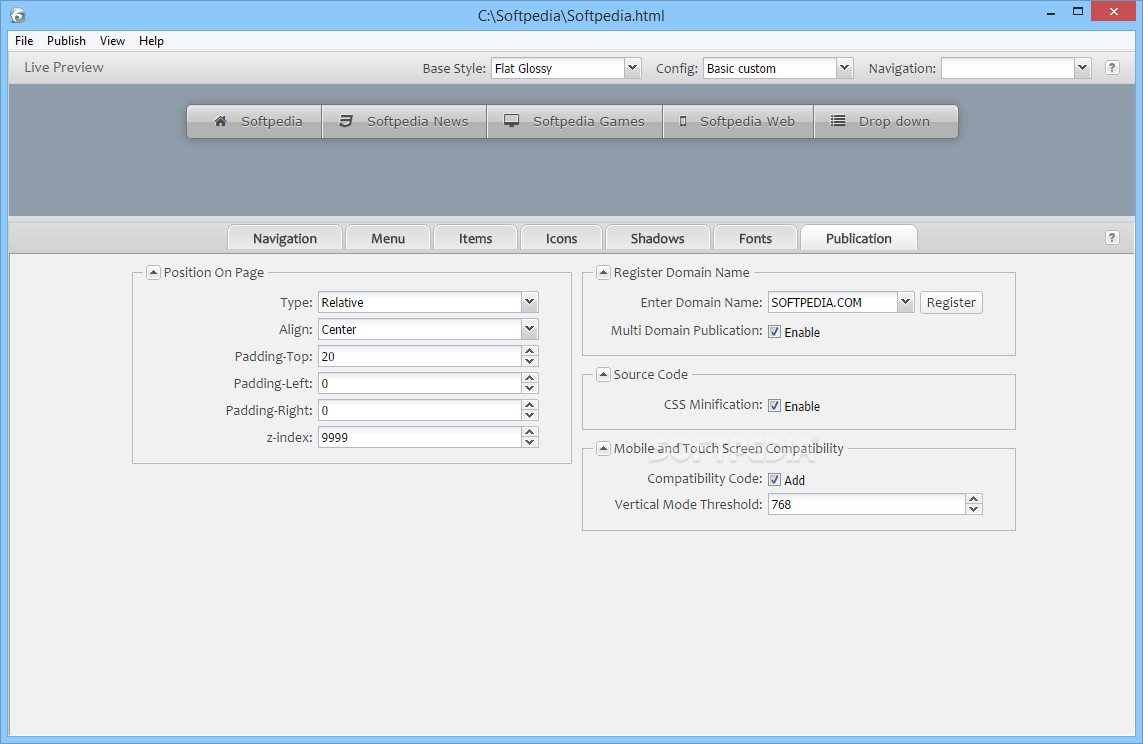
Task: Open the Help menu
Action: click(152, 41)
